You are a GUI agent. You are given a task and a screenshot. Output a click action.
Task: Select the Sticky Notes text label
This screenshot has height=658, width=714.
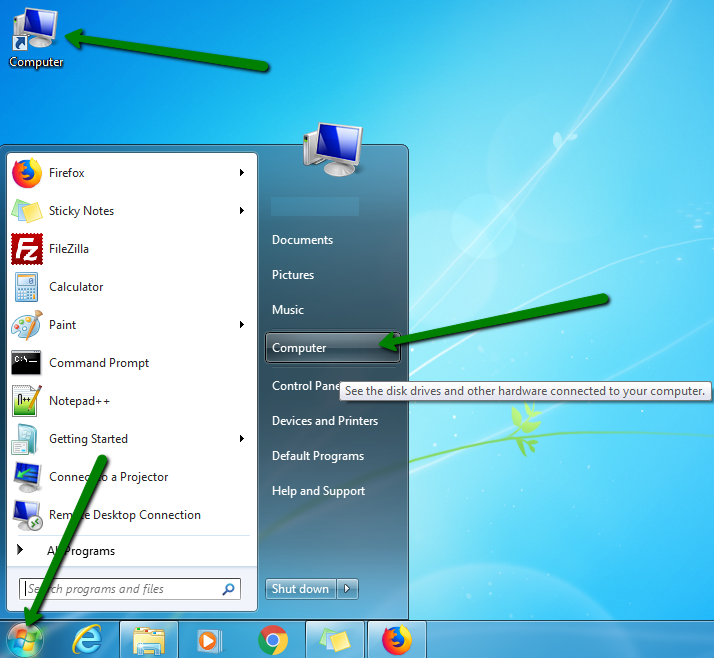tap(82, 211)
